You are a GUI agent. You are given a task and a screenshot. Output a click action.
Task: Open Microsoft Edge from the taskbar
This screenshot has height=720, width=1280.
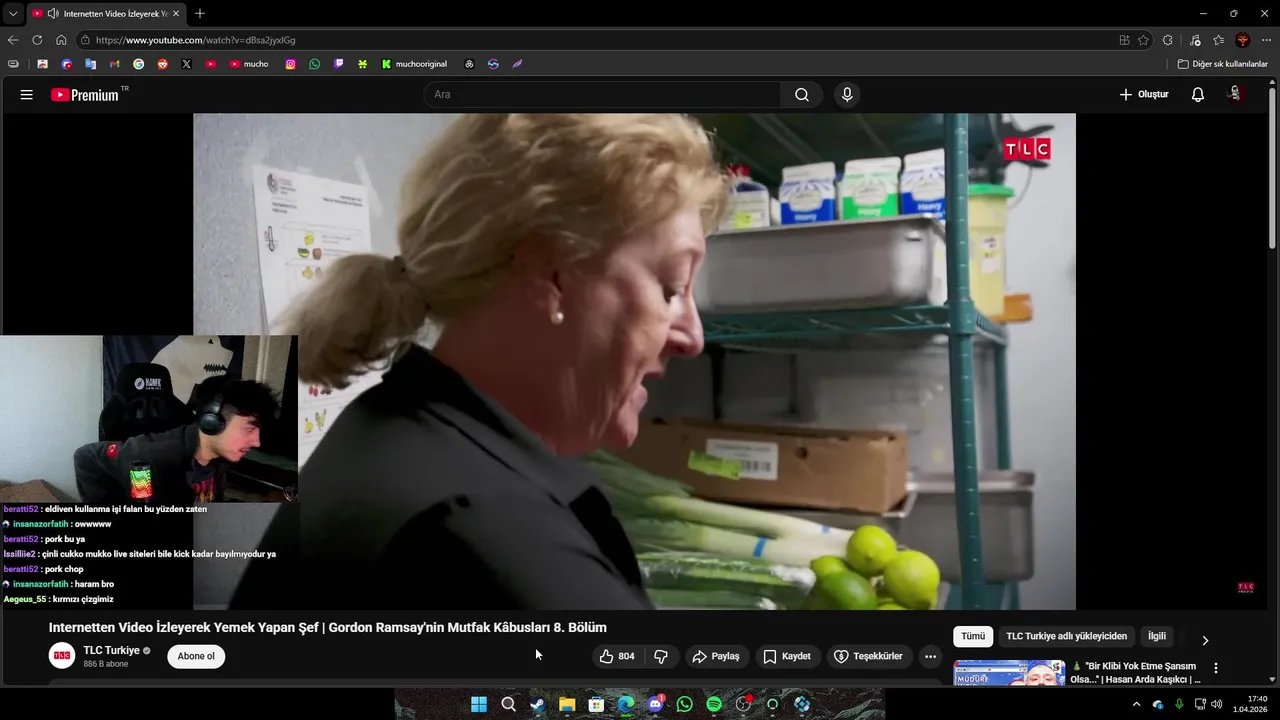626,704
